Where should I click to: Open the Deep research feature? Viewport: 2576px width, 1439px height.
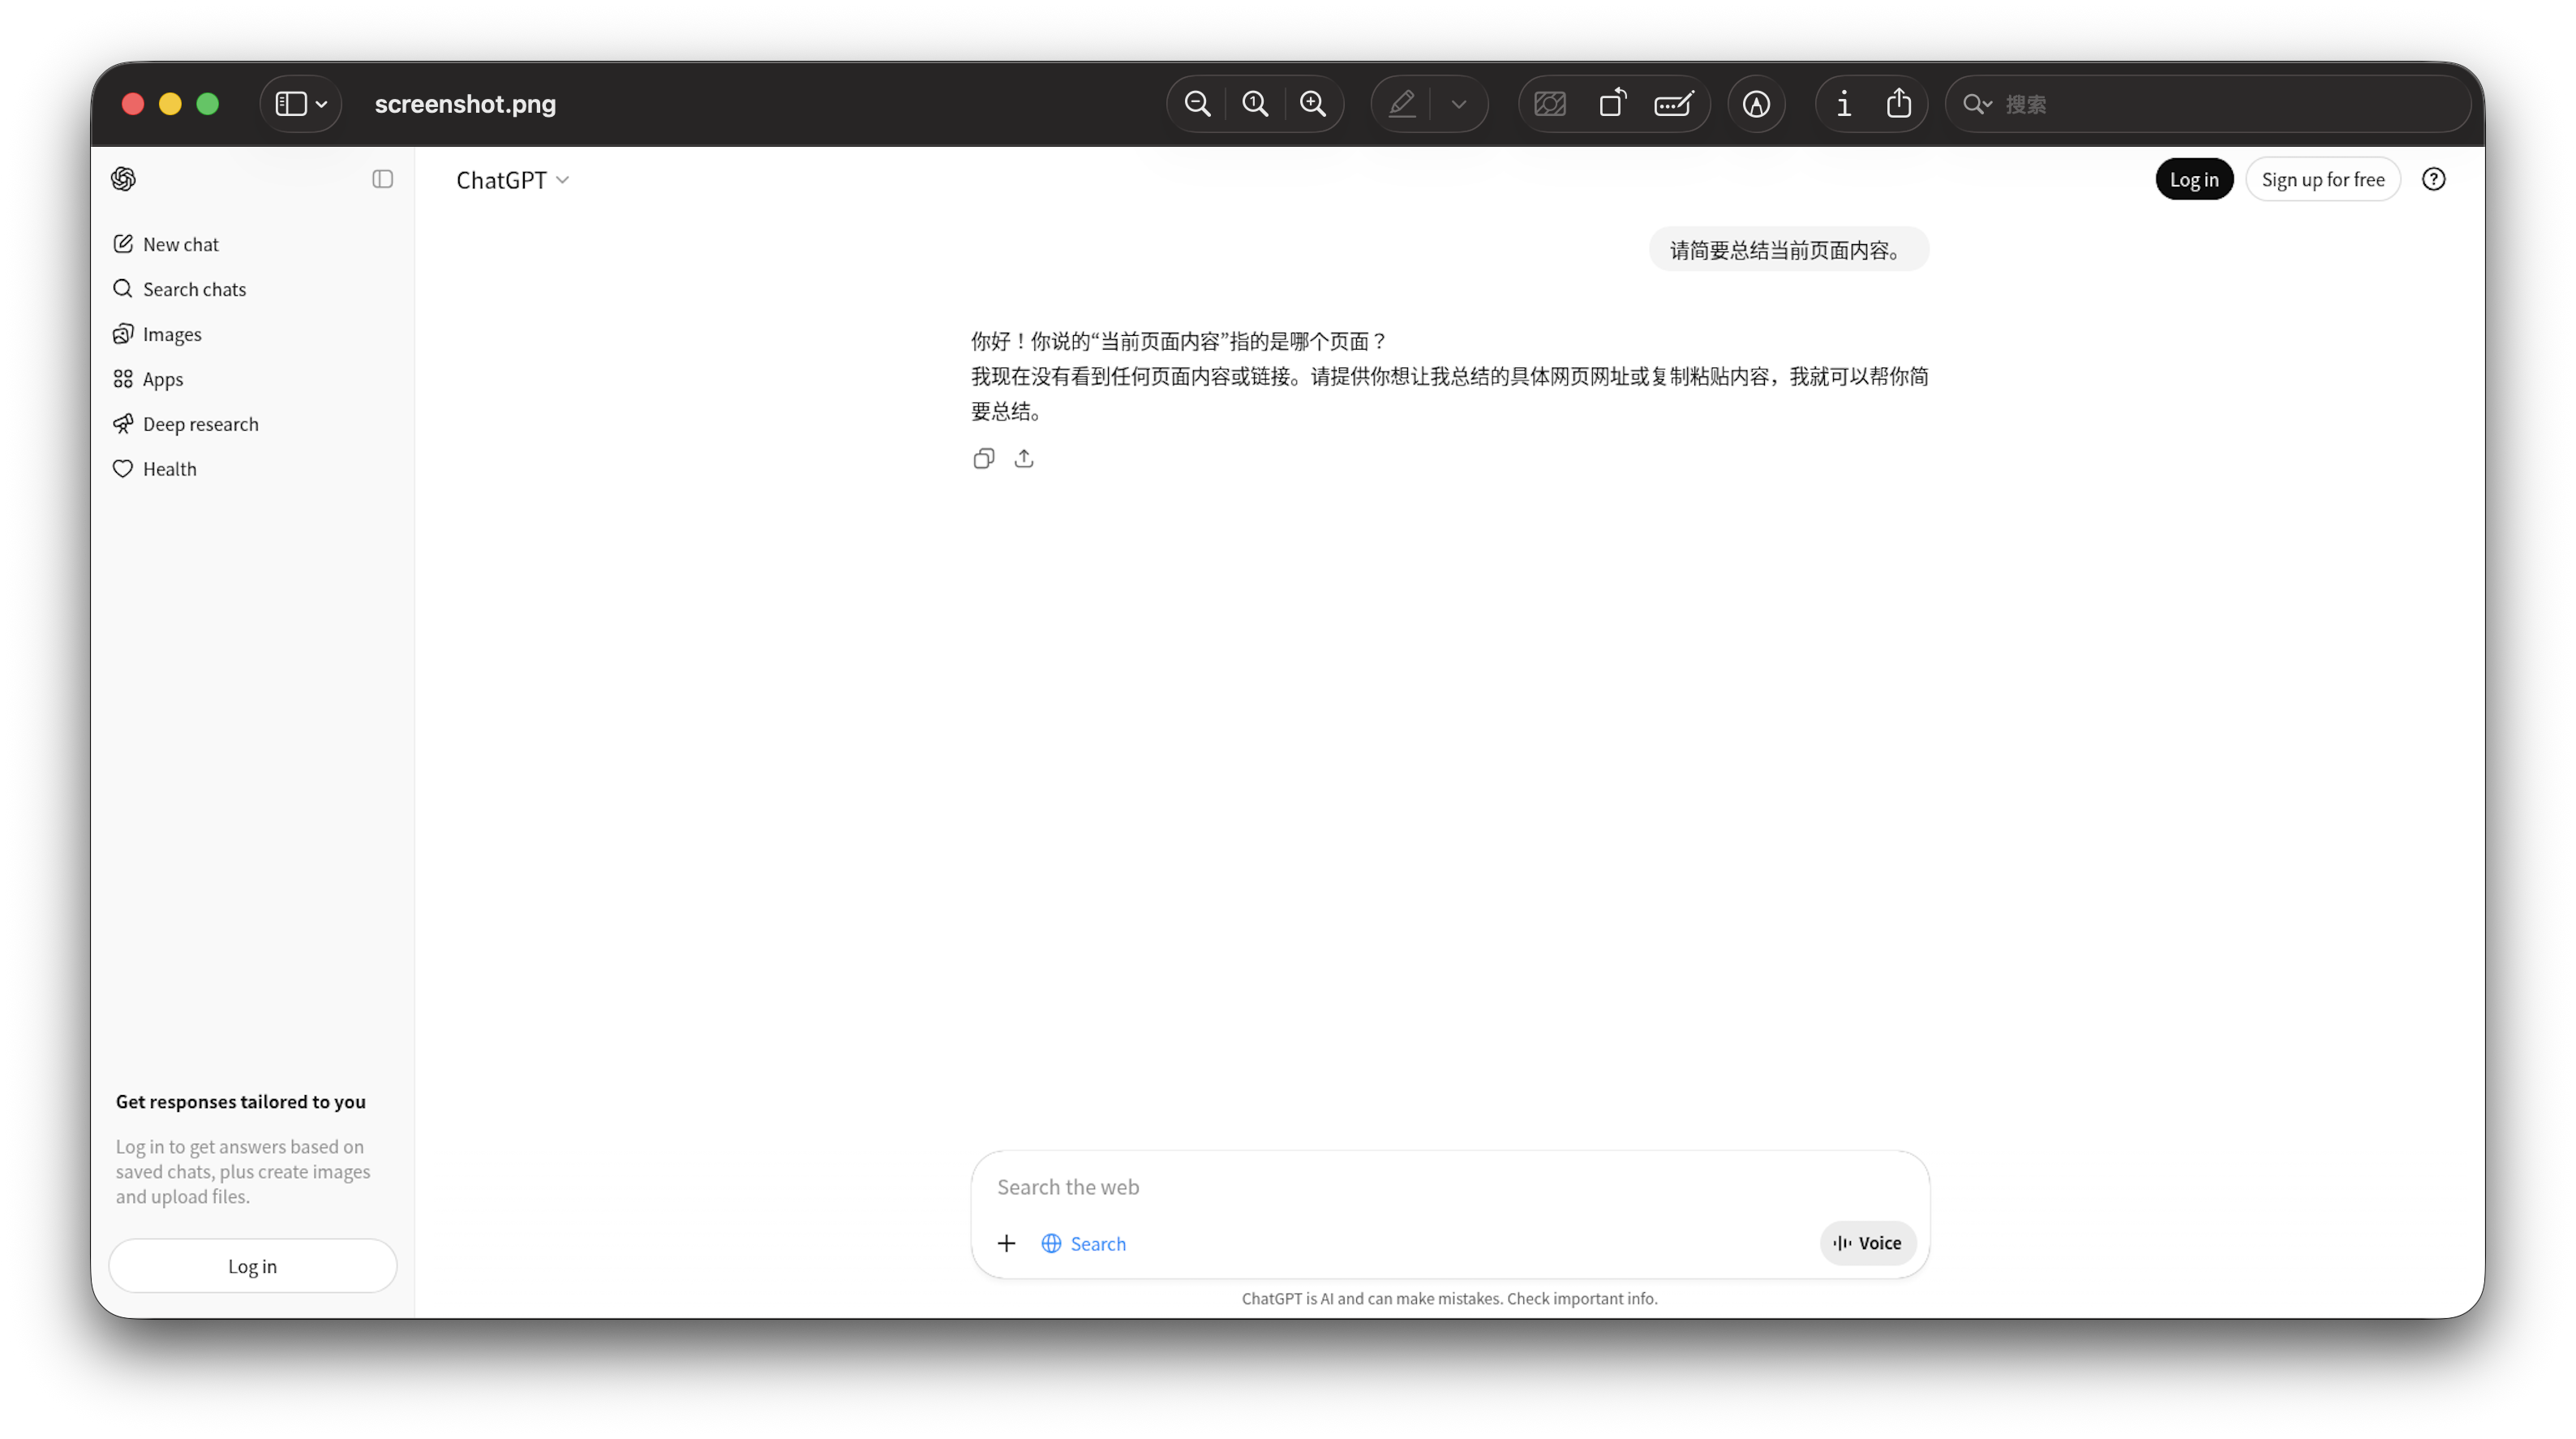pos(200,423)
